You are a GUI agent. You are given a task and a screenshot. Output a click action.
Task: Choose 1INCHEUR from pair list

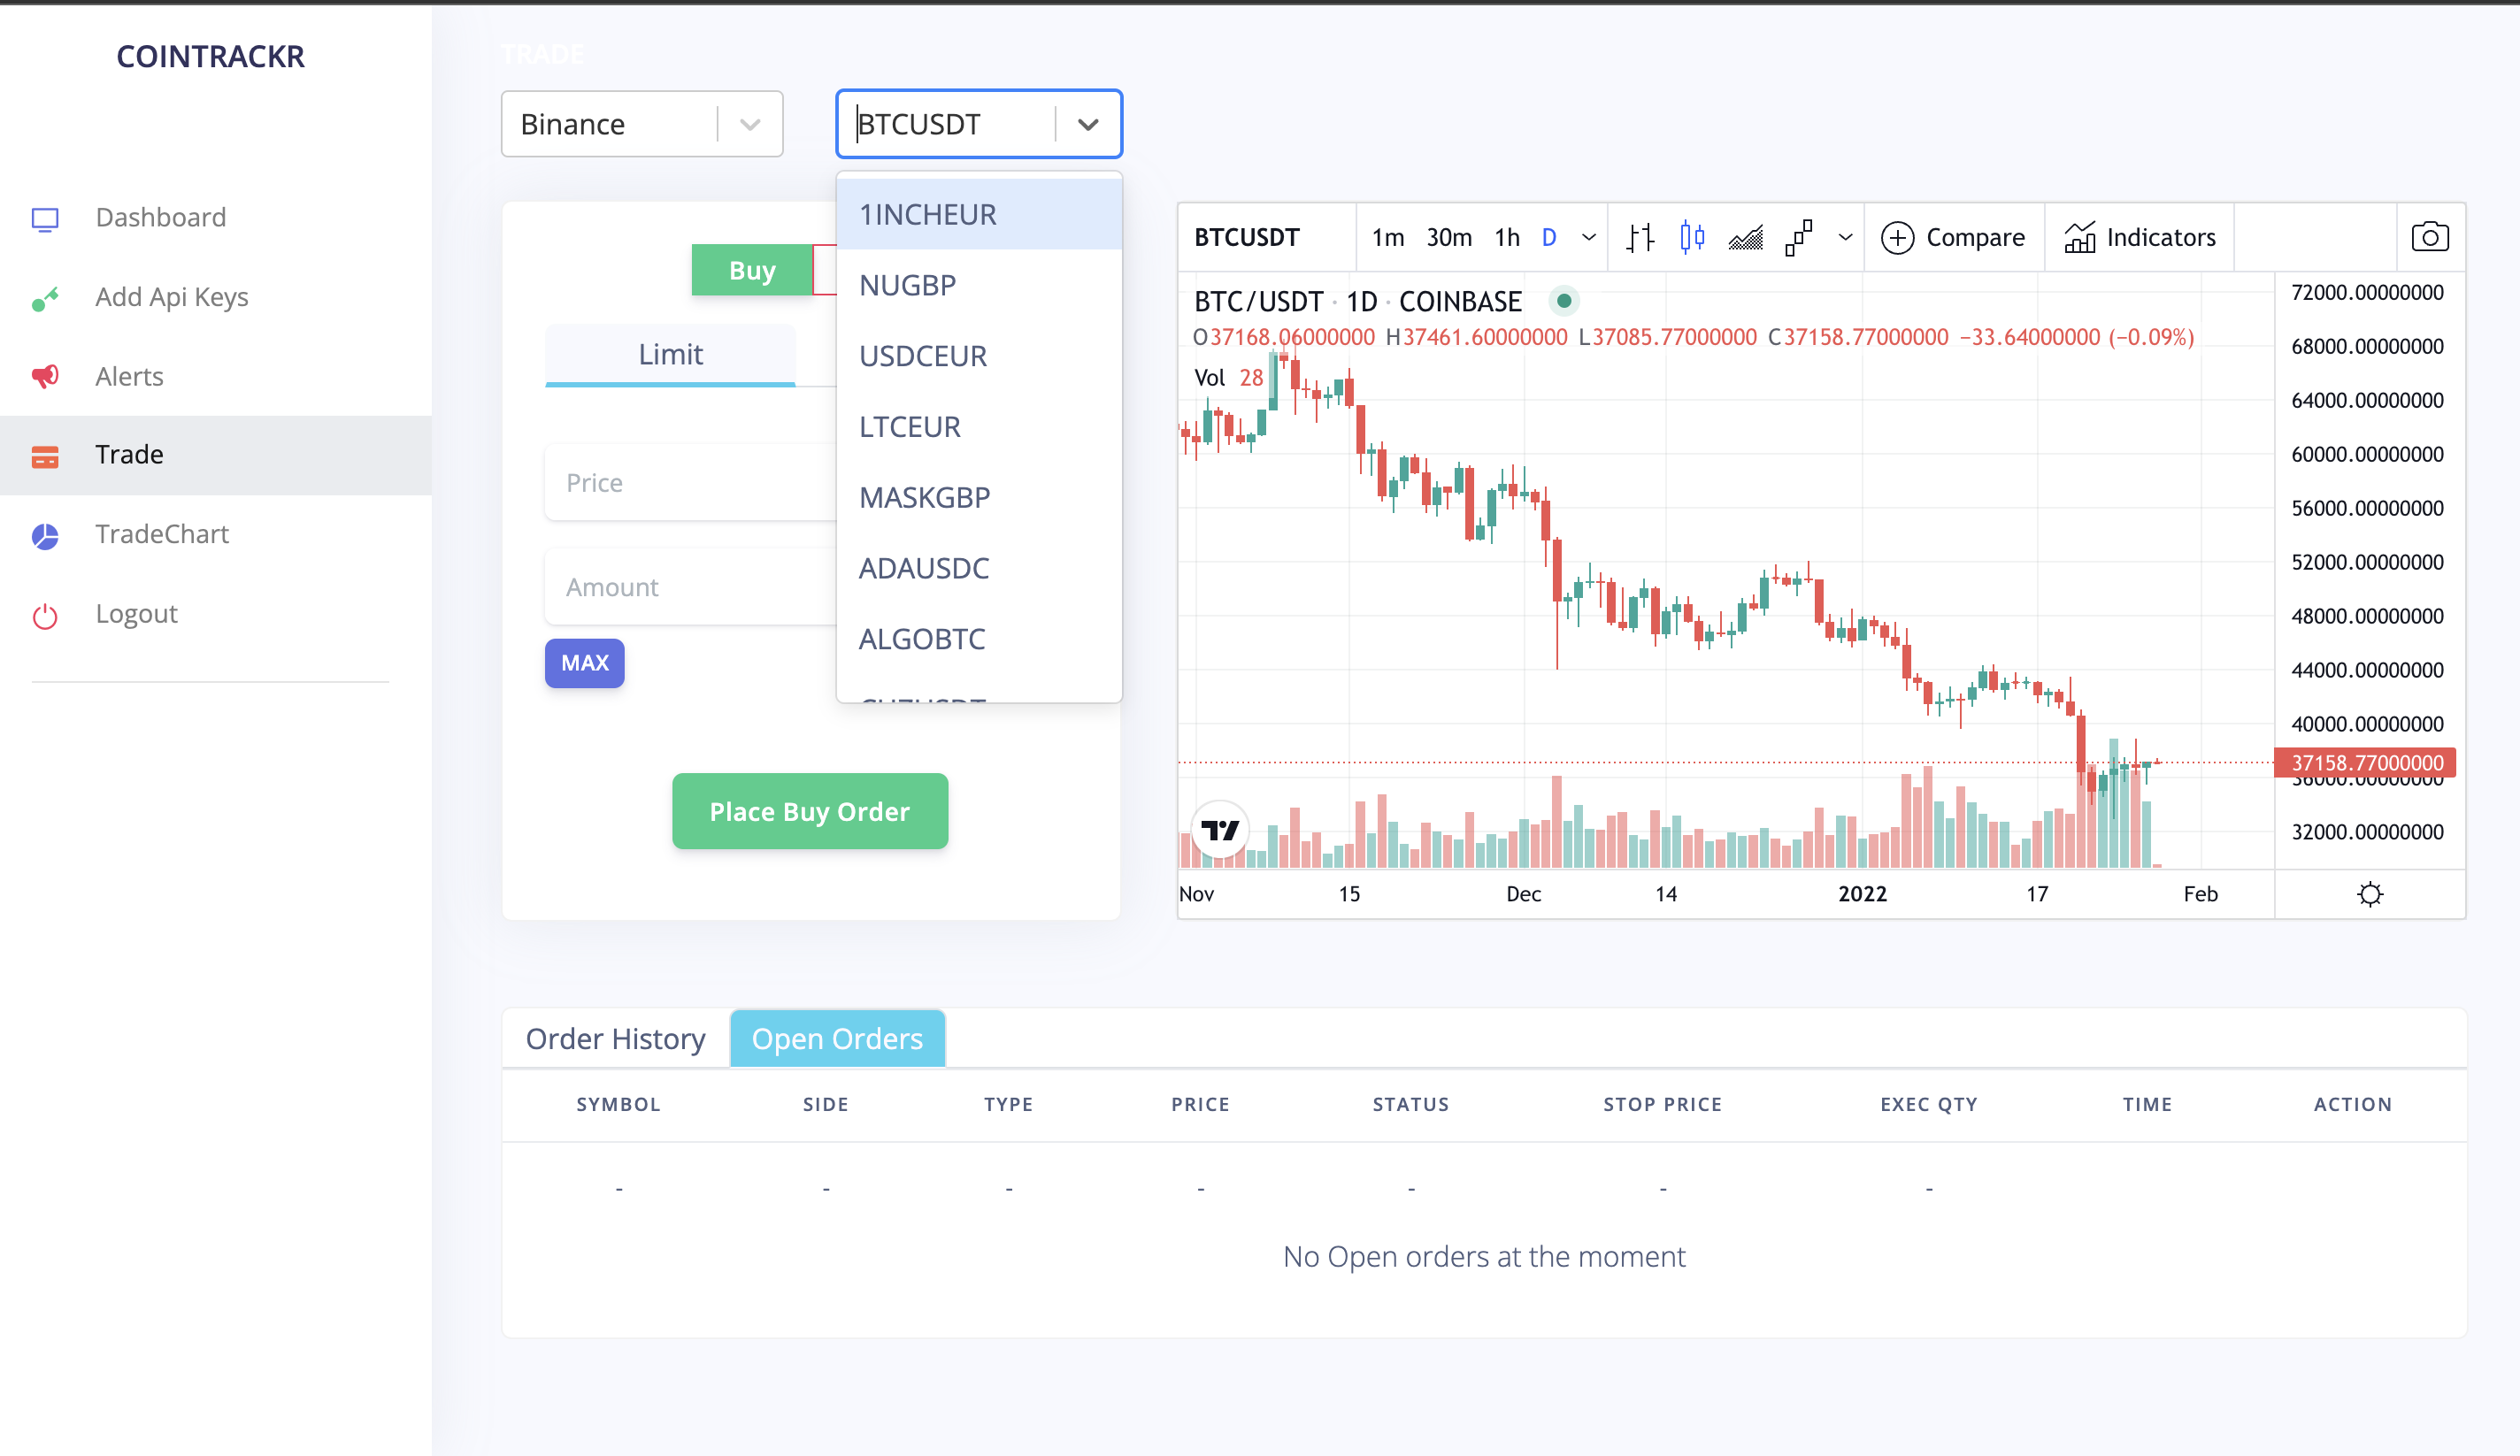pos(979,214)
